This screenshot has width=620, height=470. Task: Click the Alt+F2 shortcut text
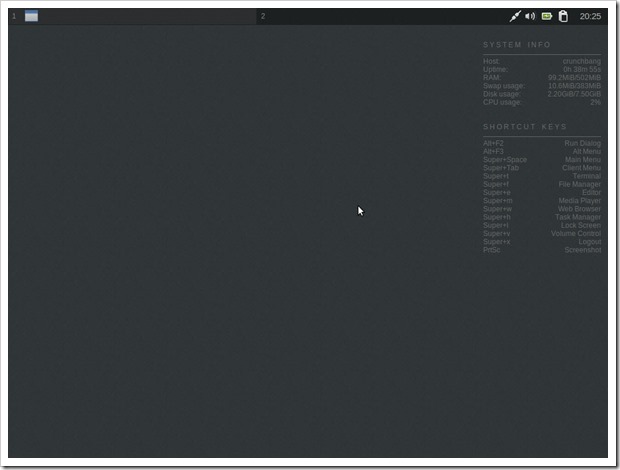(493, 143)
